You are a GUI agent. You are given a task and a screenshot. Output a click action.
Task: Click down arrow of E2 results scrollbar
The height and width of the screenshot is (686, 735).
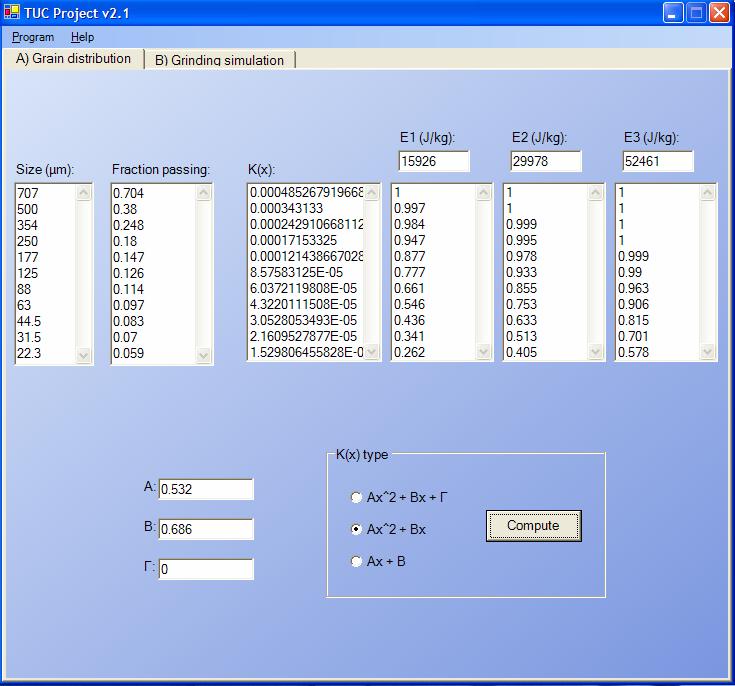(x=596, y=352)
